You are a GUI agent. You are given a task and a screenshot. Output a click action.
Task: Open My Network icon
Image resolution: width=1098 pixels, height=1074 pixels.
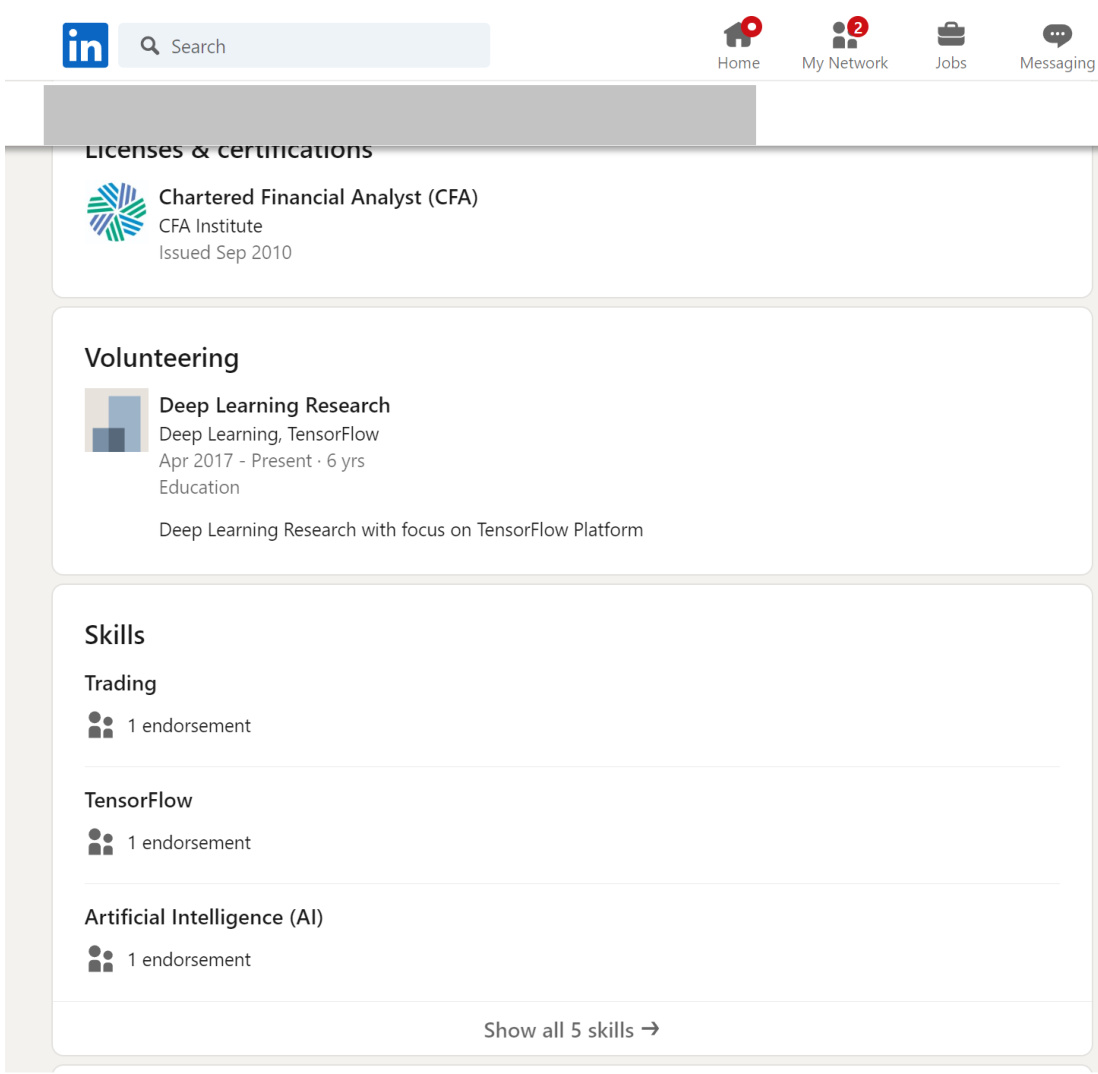(x=844, y=37)
